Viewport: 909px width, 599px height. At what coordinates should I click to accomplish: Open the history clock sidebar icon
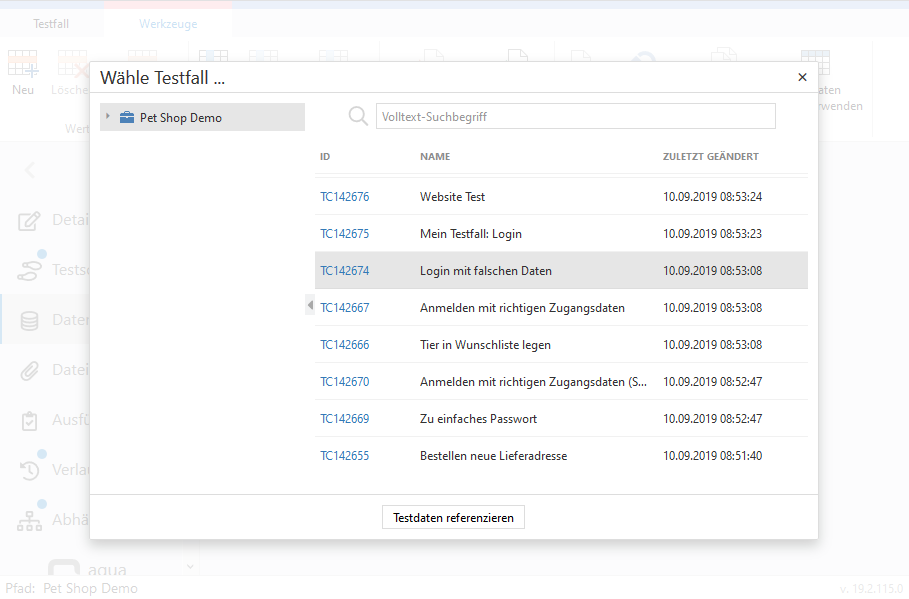click(x=31, y=470)
